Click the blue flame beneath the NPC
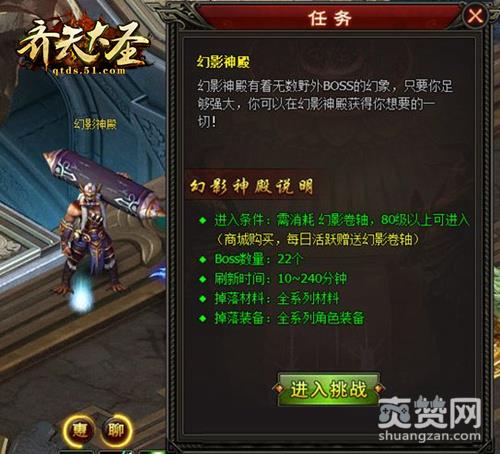This screenshot has width=500, height=454. point(80,293)
